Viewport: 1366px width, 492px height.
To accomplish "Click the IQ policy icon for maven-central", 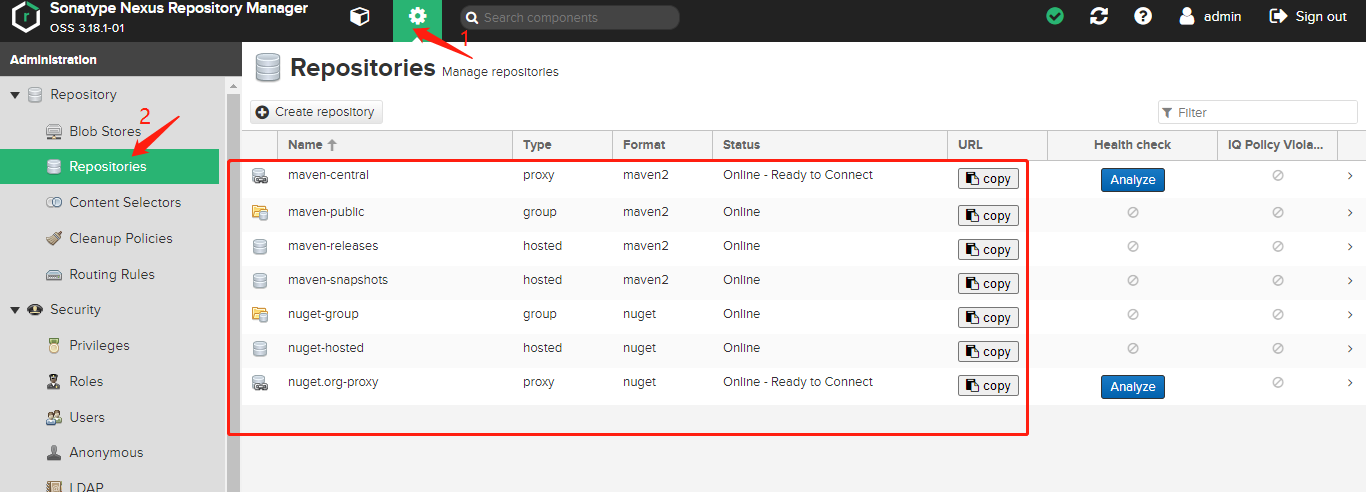I will point(1278,175).
